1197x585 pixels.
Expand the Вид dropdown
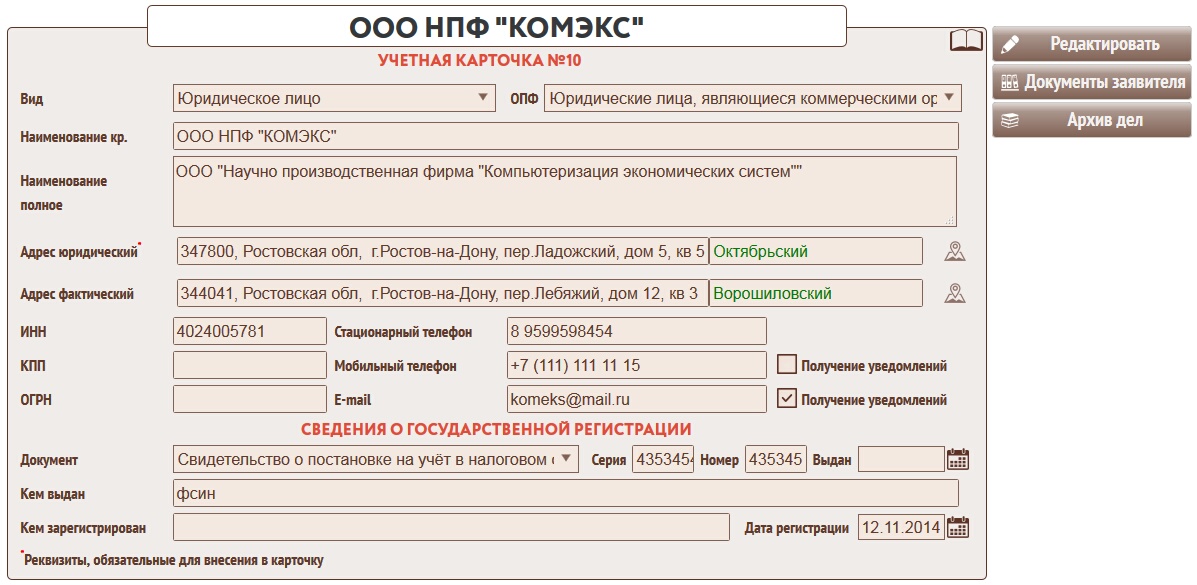point(334,98)
